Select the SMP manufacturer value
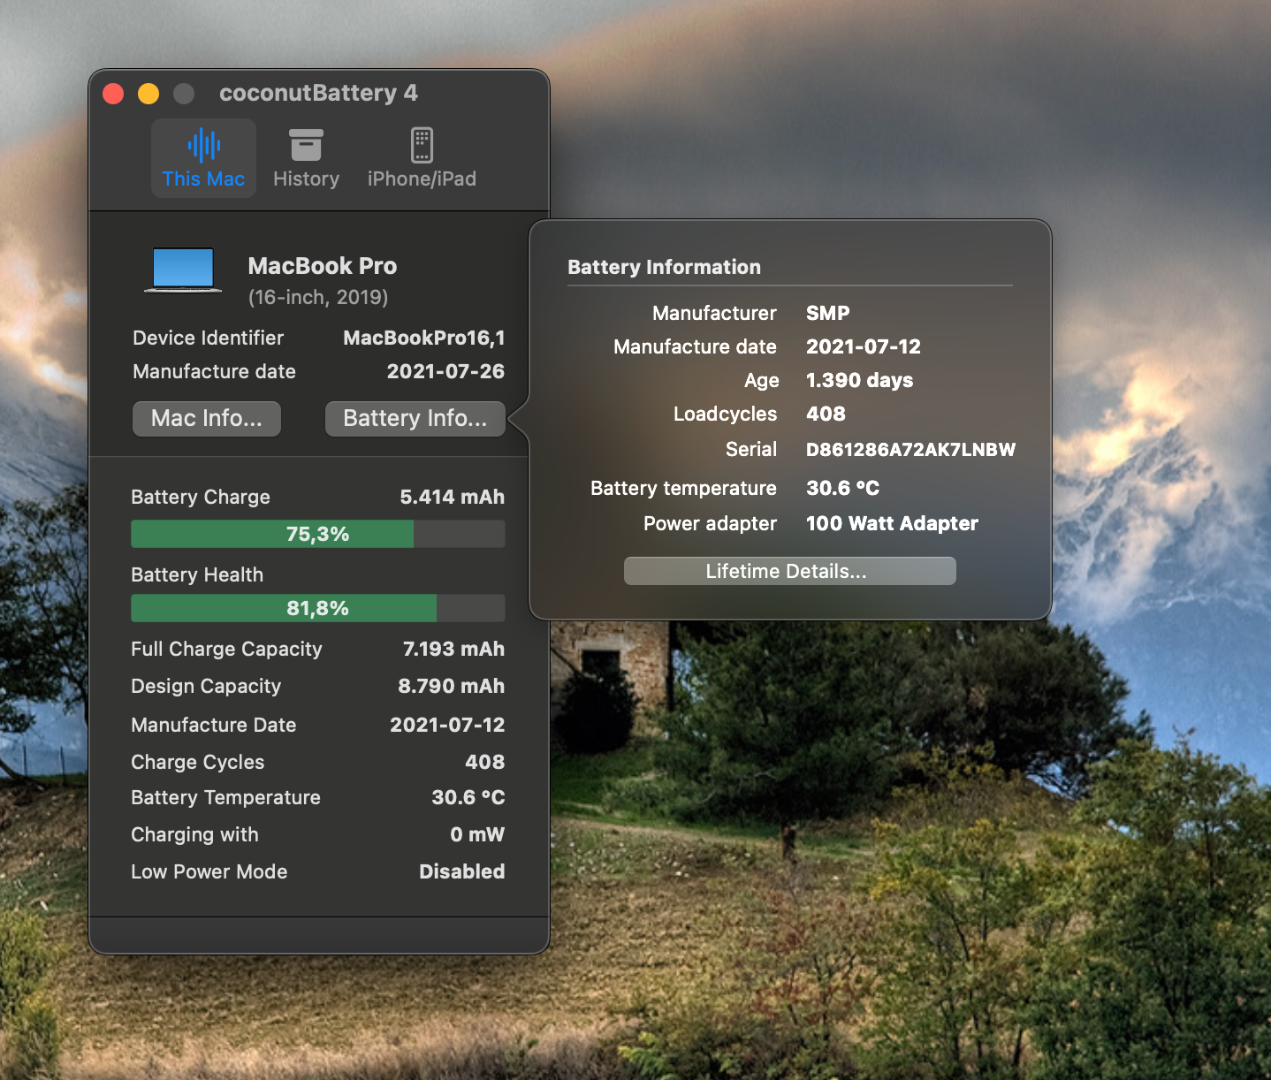 [x=828, y=313]
